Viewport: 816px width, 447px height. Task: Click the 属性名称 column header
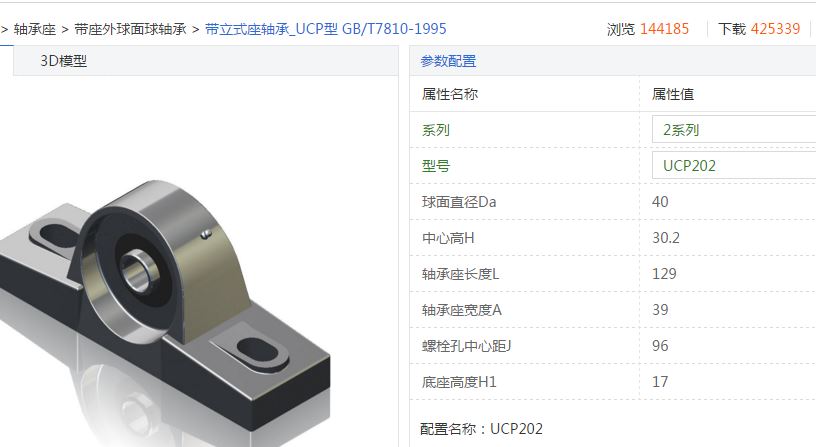click(x=450, y=94)
